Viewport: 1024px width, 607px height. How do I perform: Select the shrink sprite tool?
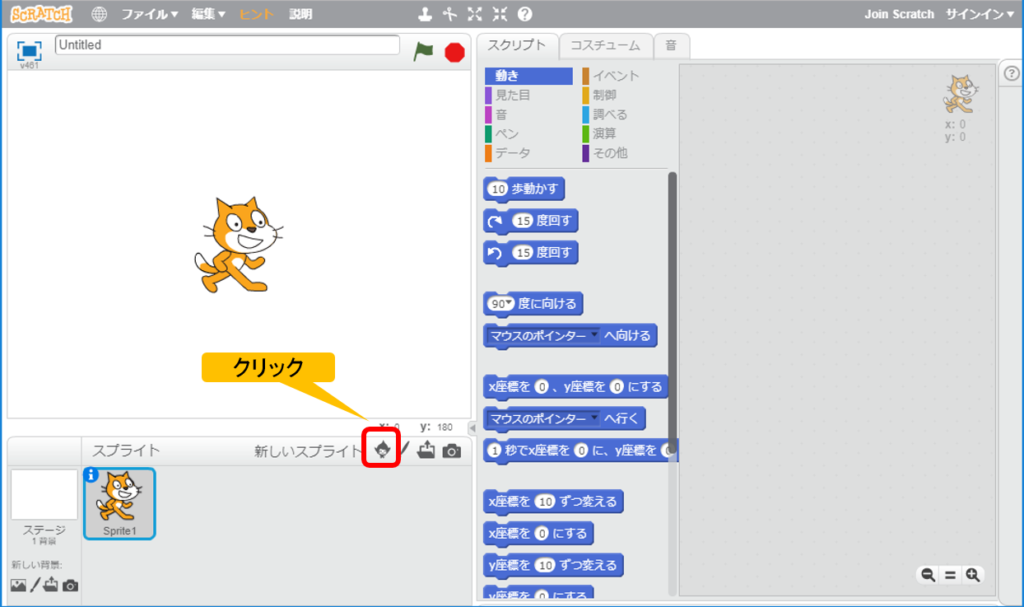(500, 14)
